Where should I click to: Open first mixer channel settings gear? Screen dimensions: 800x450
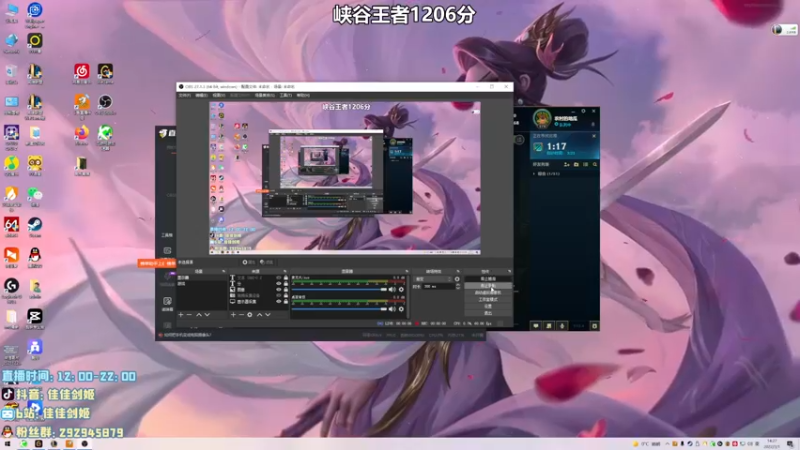(402, 289)
